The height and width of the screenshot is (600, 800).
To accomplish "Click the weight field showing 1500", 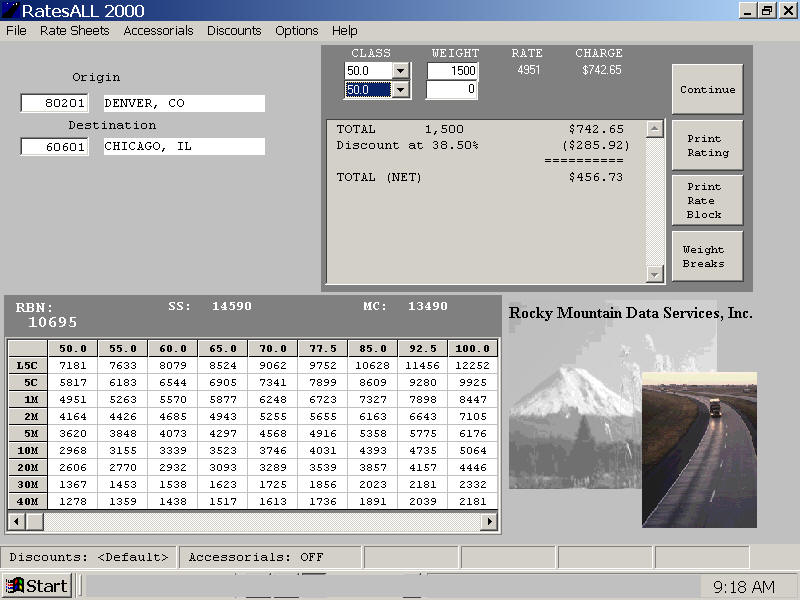I will (x=452, y=71).
